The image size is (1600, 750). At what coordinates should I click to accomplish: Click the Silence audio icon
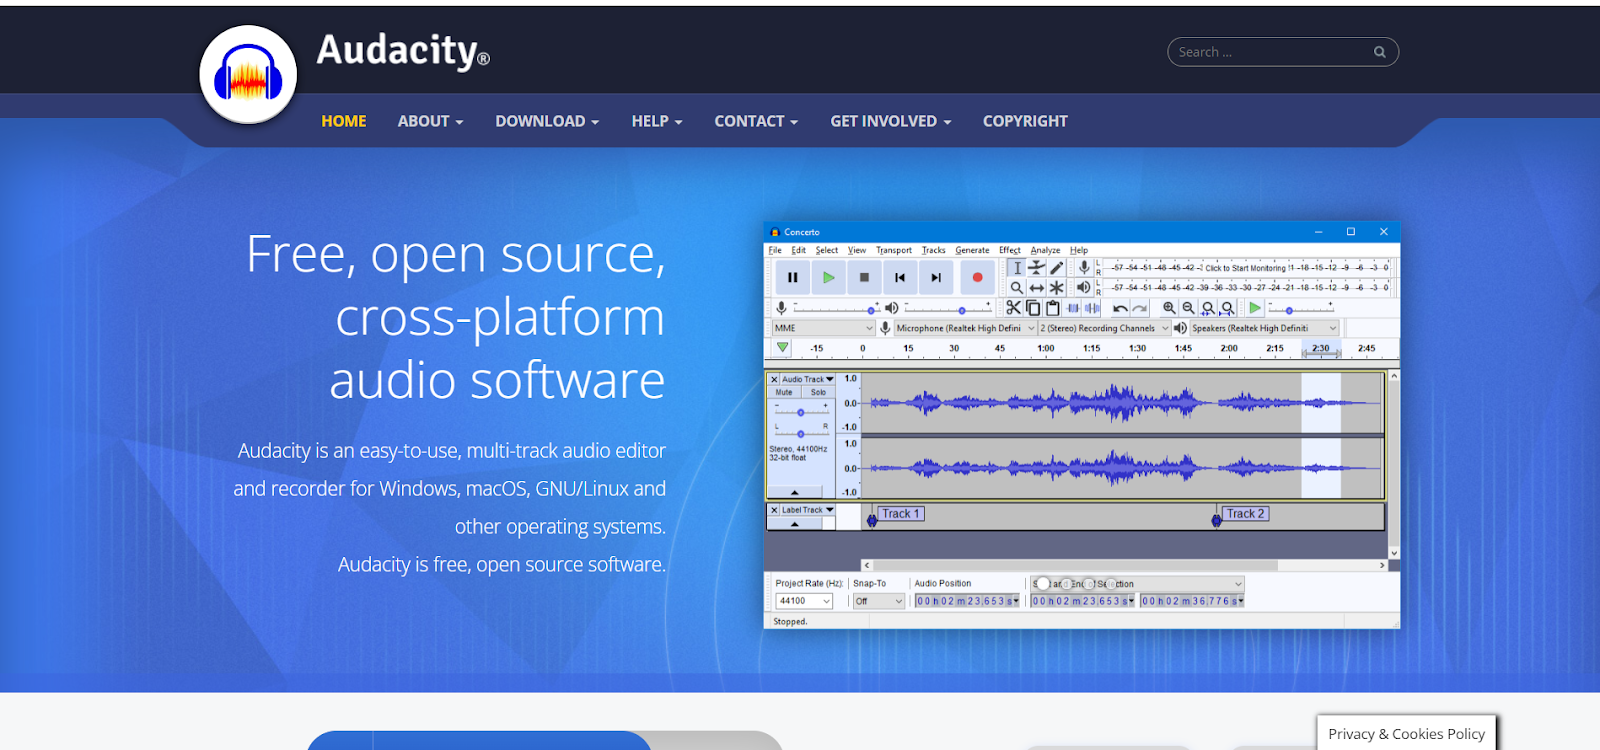tap(1092, 308)
